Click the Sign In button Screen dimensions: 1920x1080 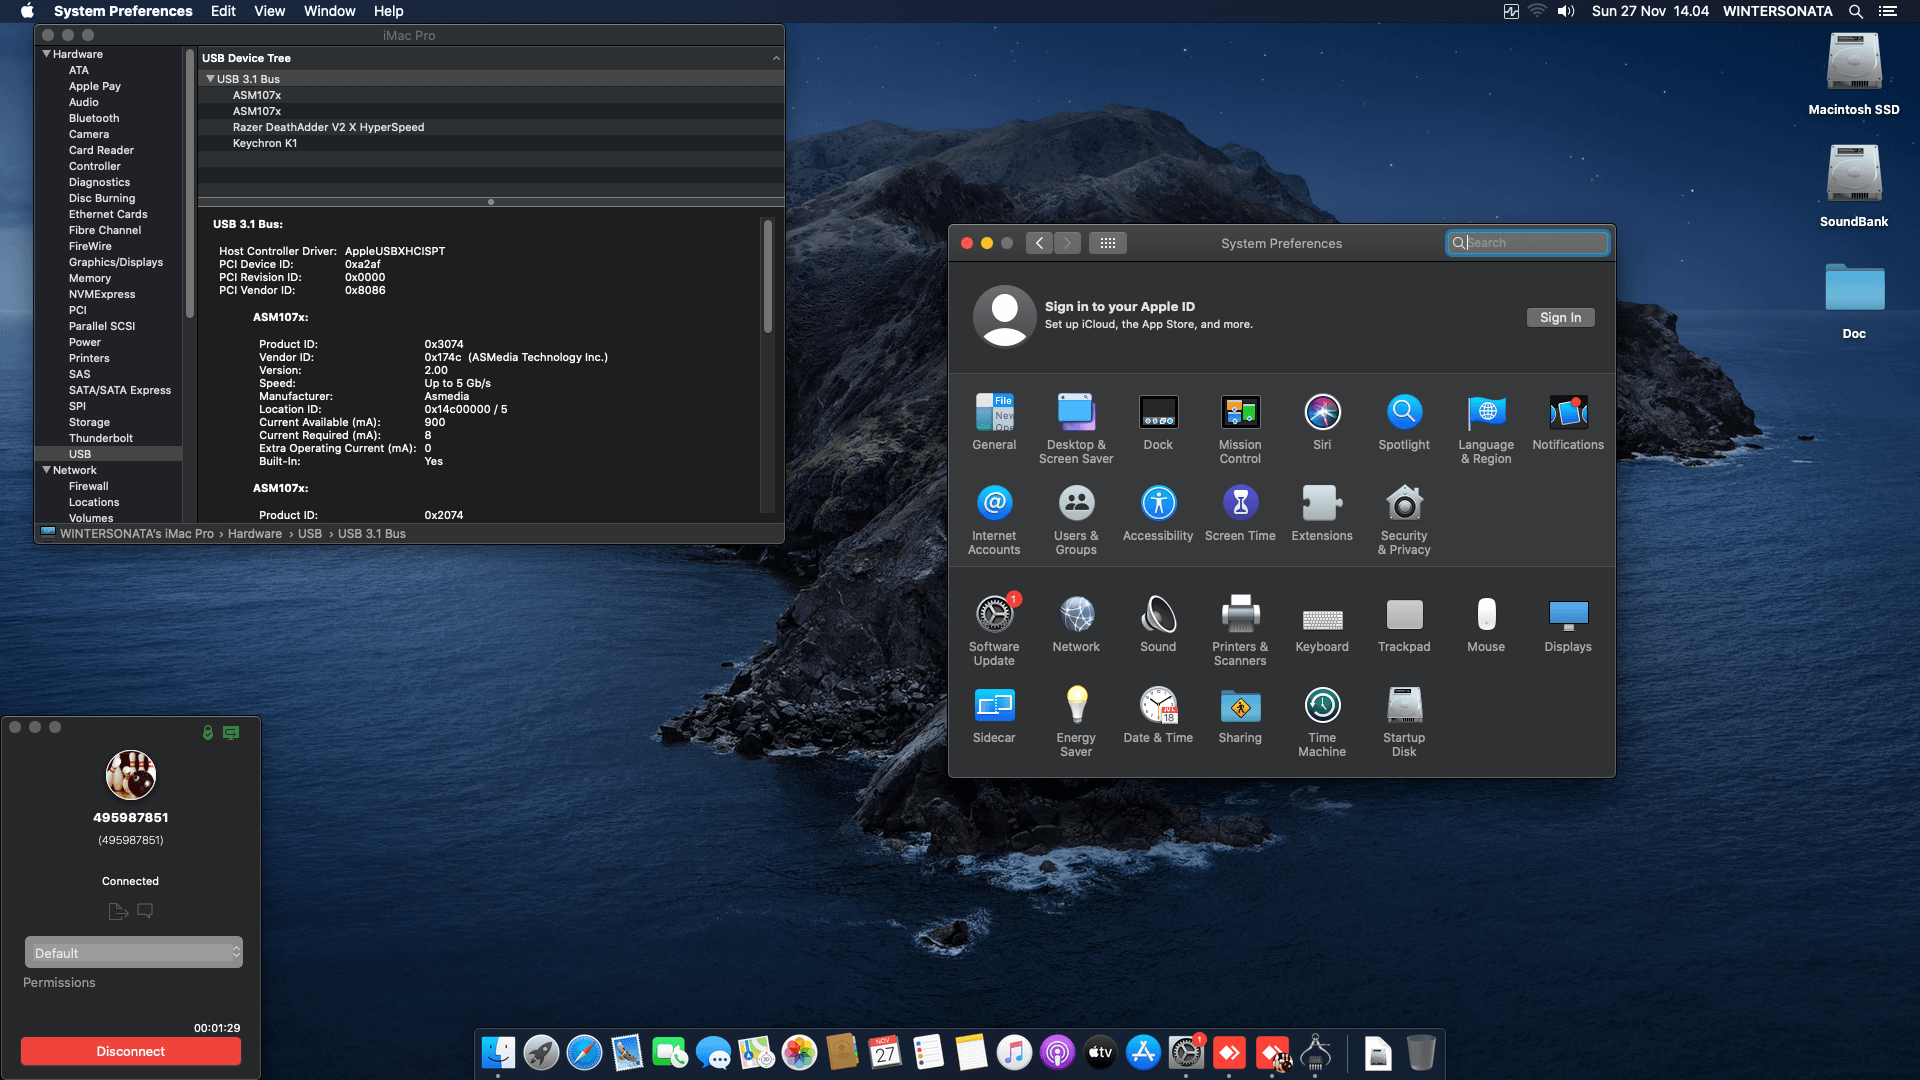pyautogui.click(x=1559, y=318)
